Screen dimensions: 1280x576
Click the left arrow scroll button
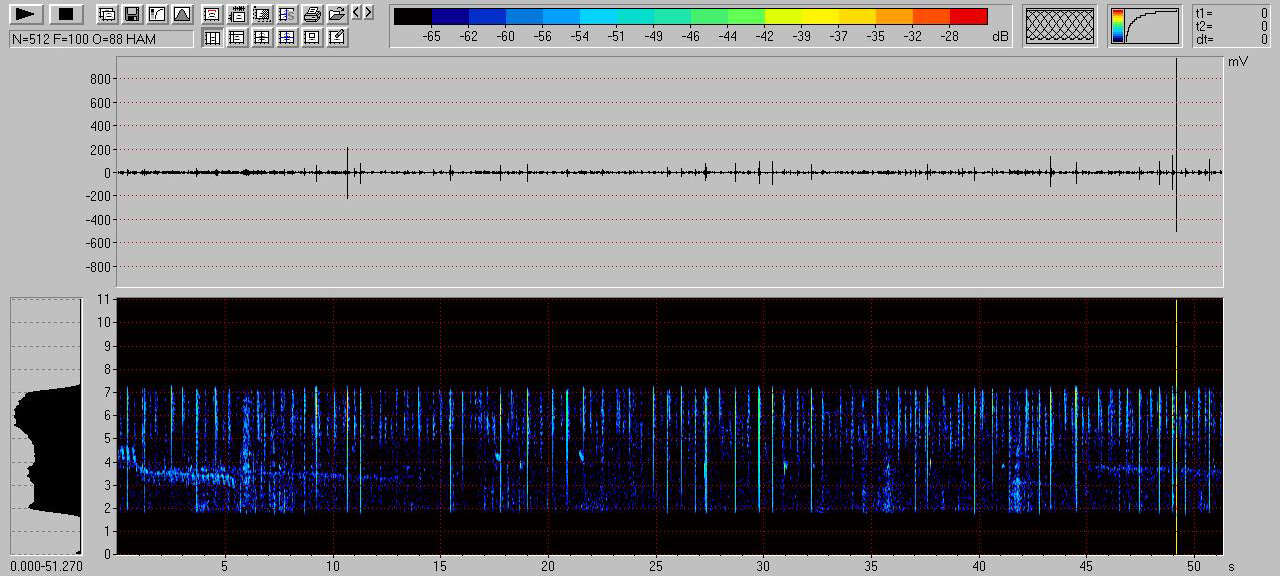(357, 13)
